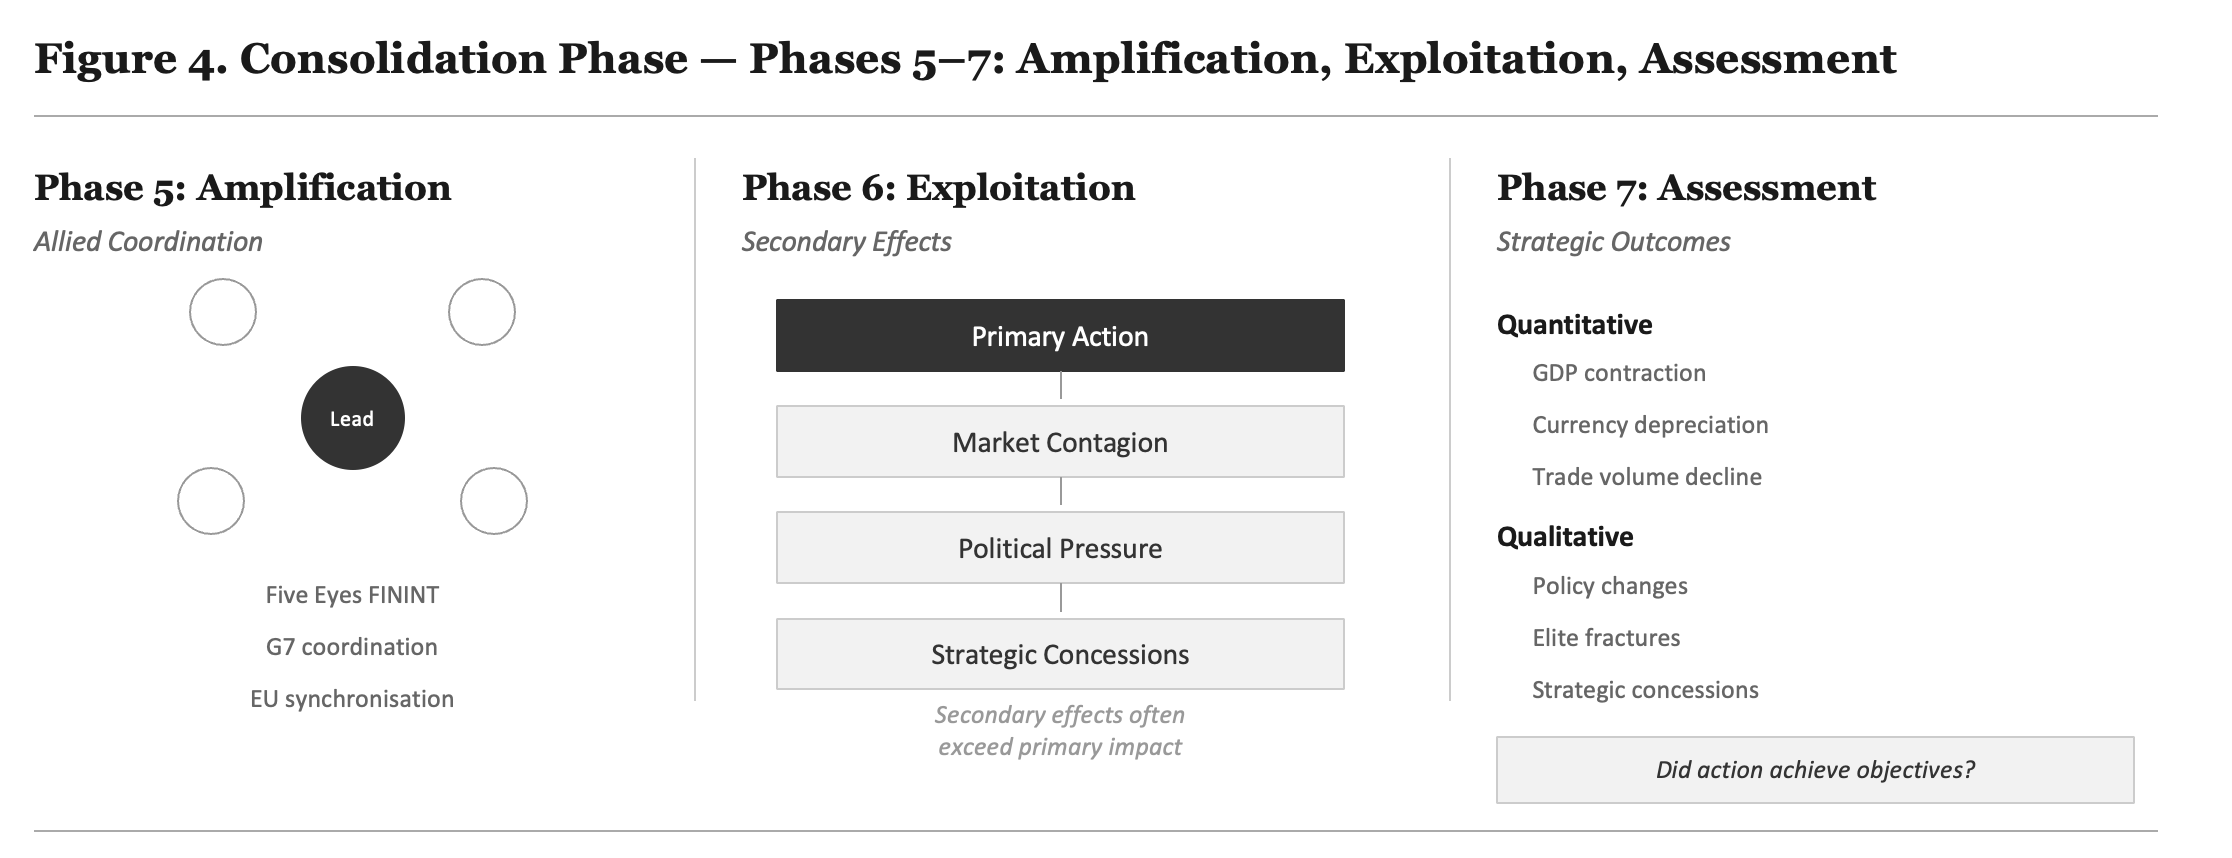Select the Currency depreciation item
This screenshot has width=2232, height=858.
pos(1650,425)
